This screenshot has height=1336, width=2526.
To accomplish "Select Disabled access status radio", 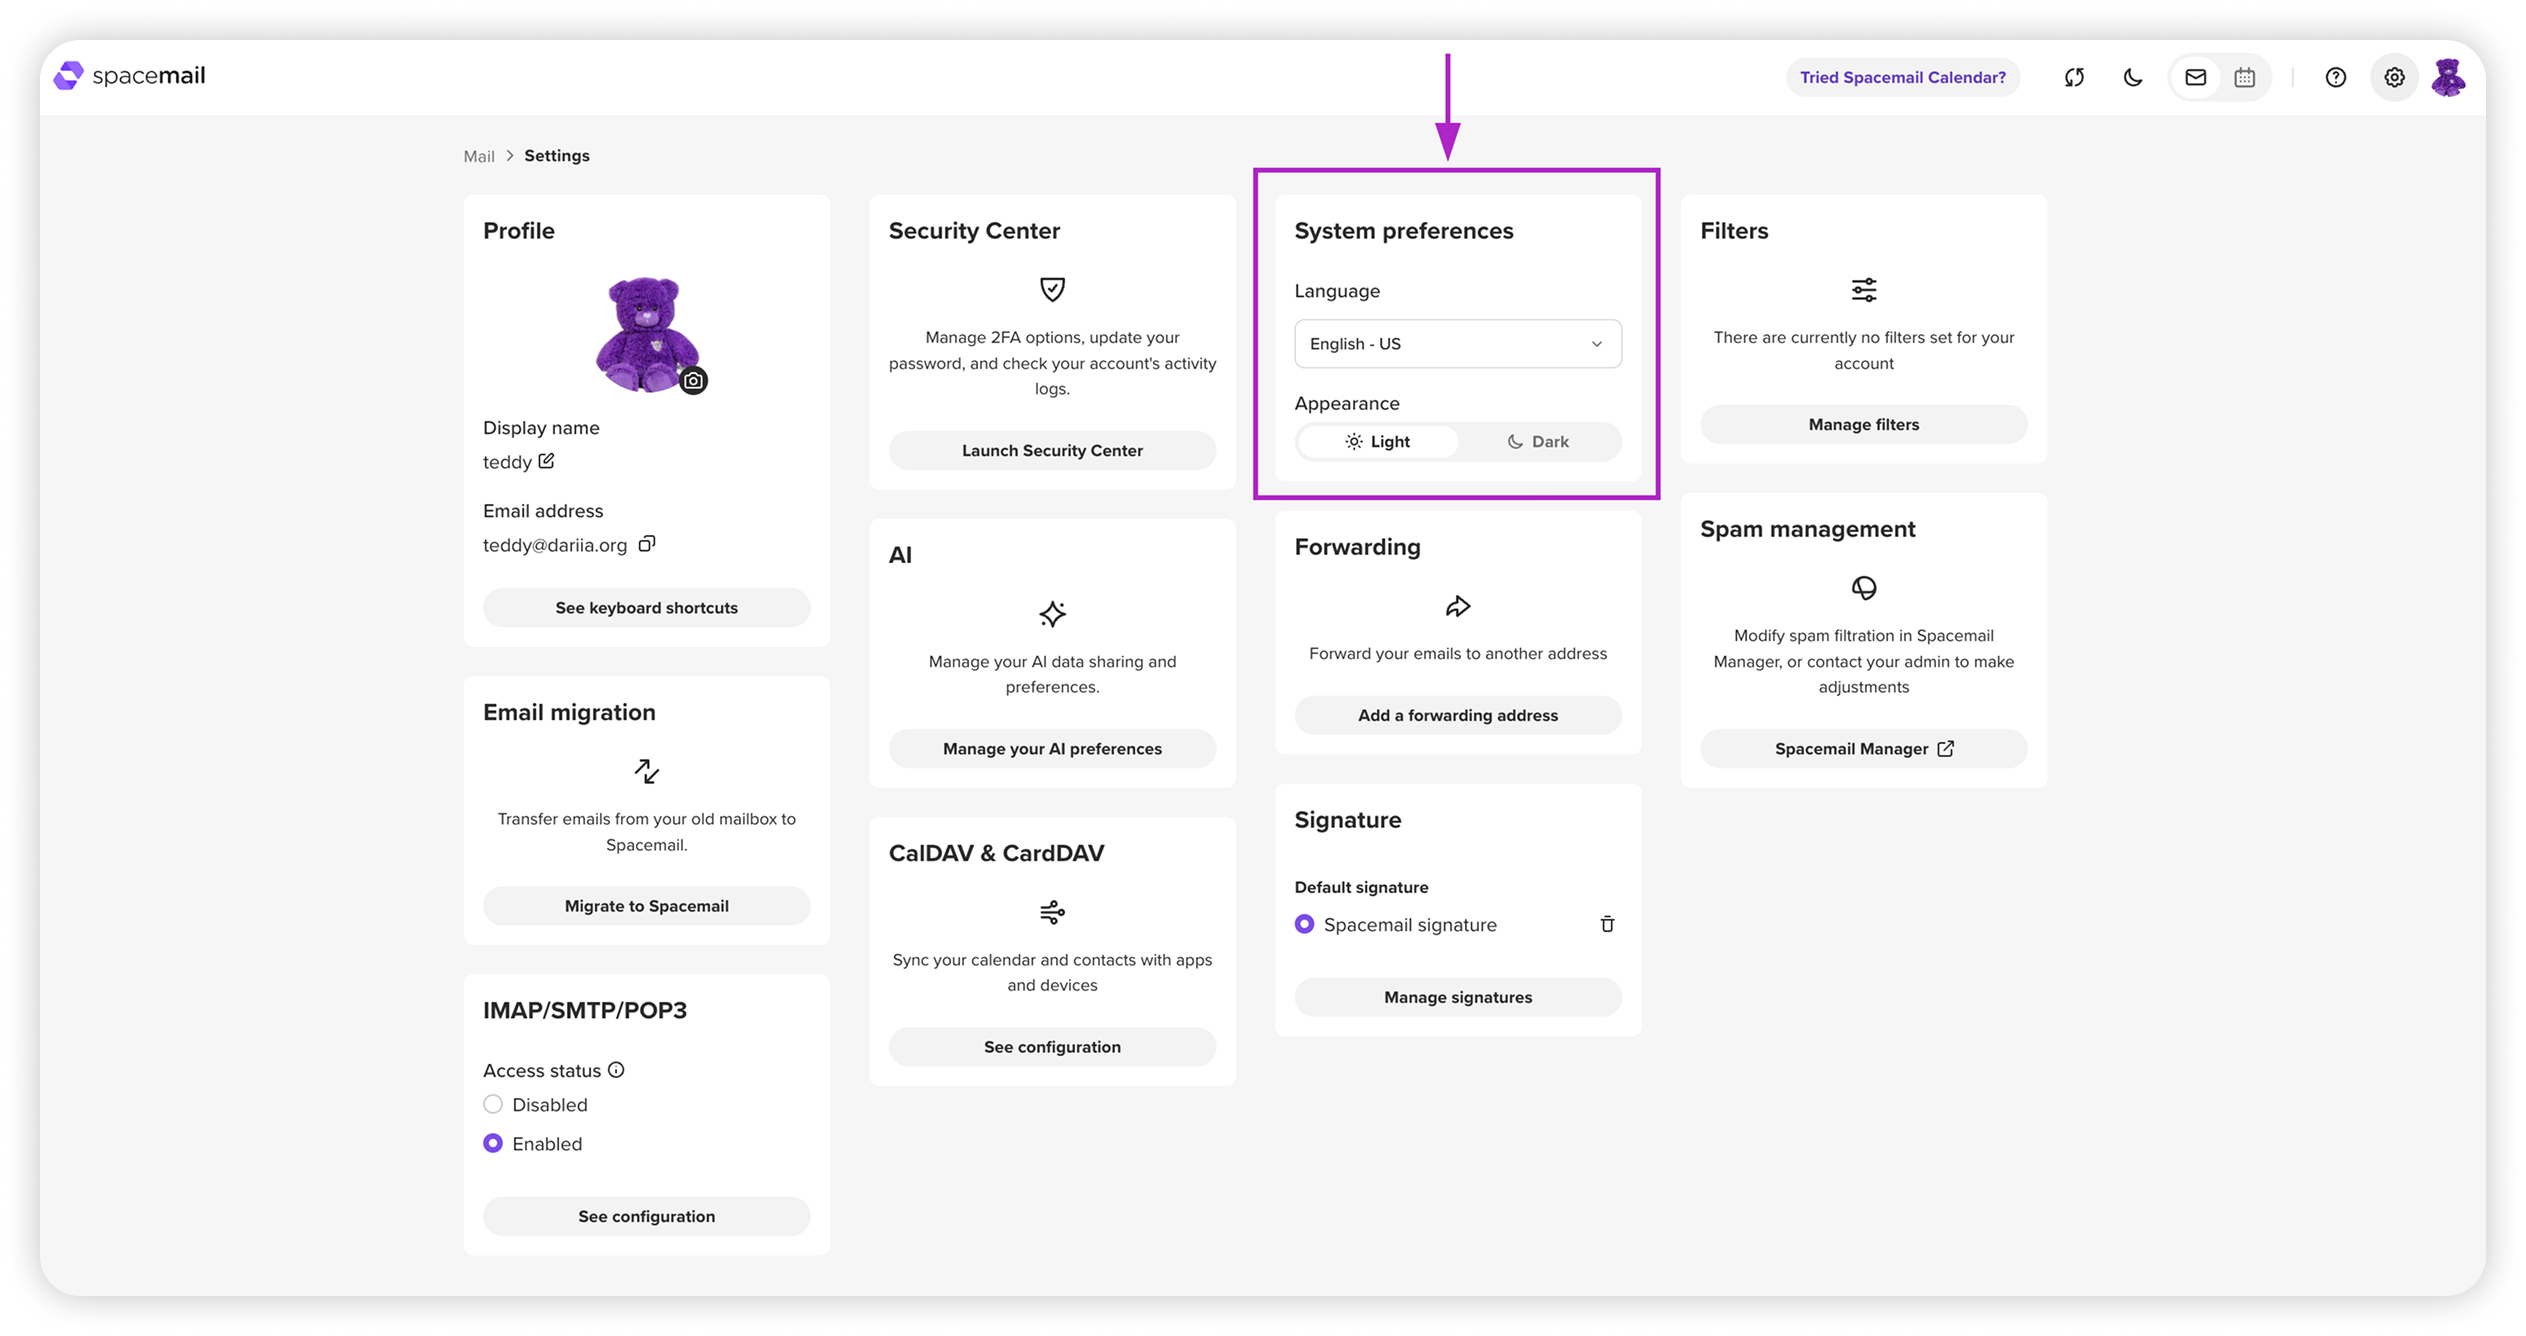I will click(x=493, y=1104).
